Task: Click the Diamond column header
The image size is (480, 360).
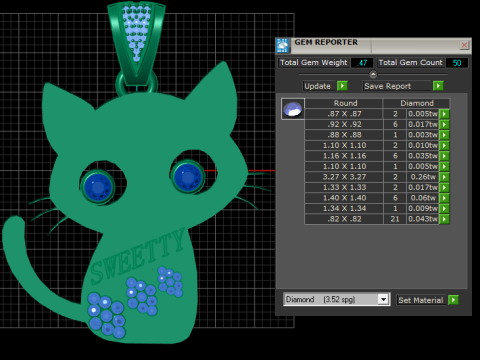Action: click(x=417, y=103)
